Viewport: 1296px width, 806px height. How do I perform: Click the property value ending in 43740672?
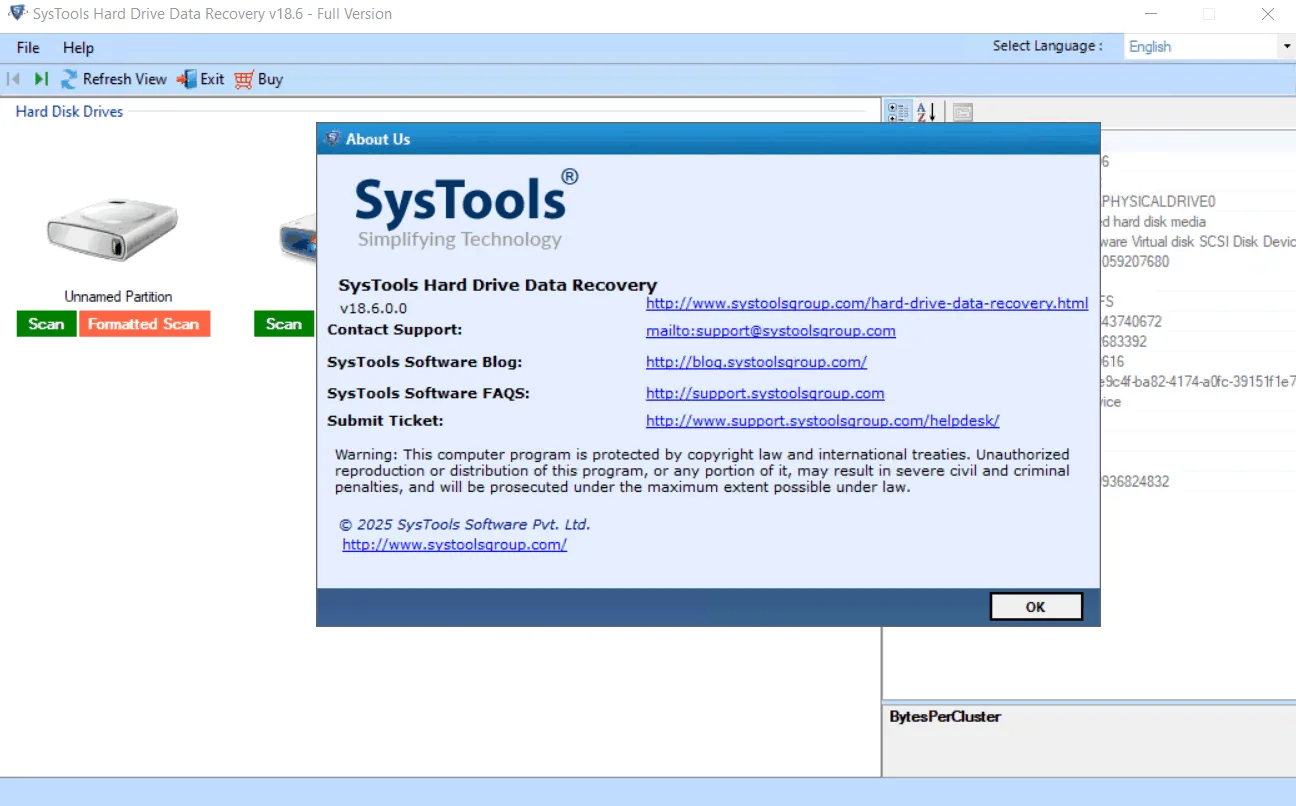(x=1132, y=322)
